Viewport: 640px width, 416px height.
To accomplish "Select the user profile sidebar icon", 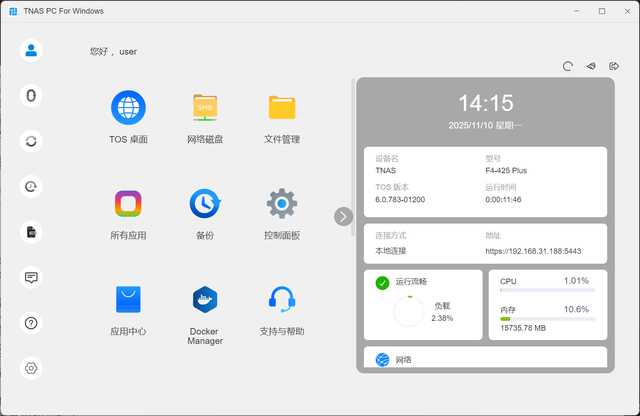I will pyautogui.click(x=31, y=50).
